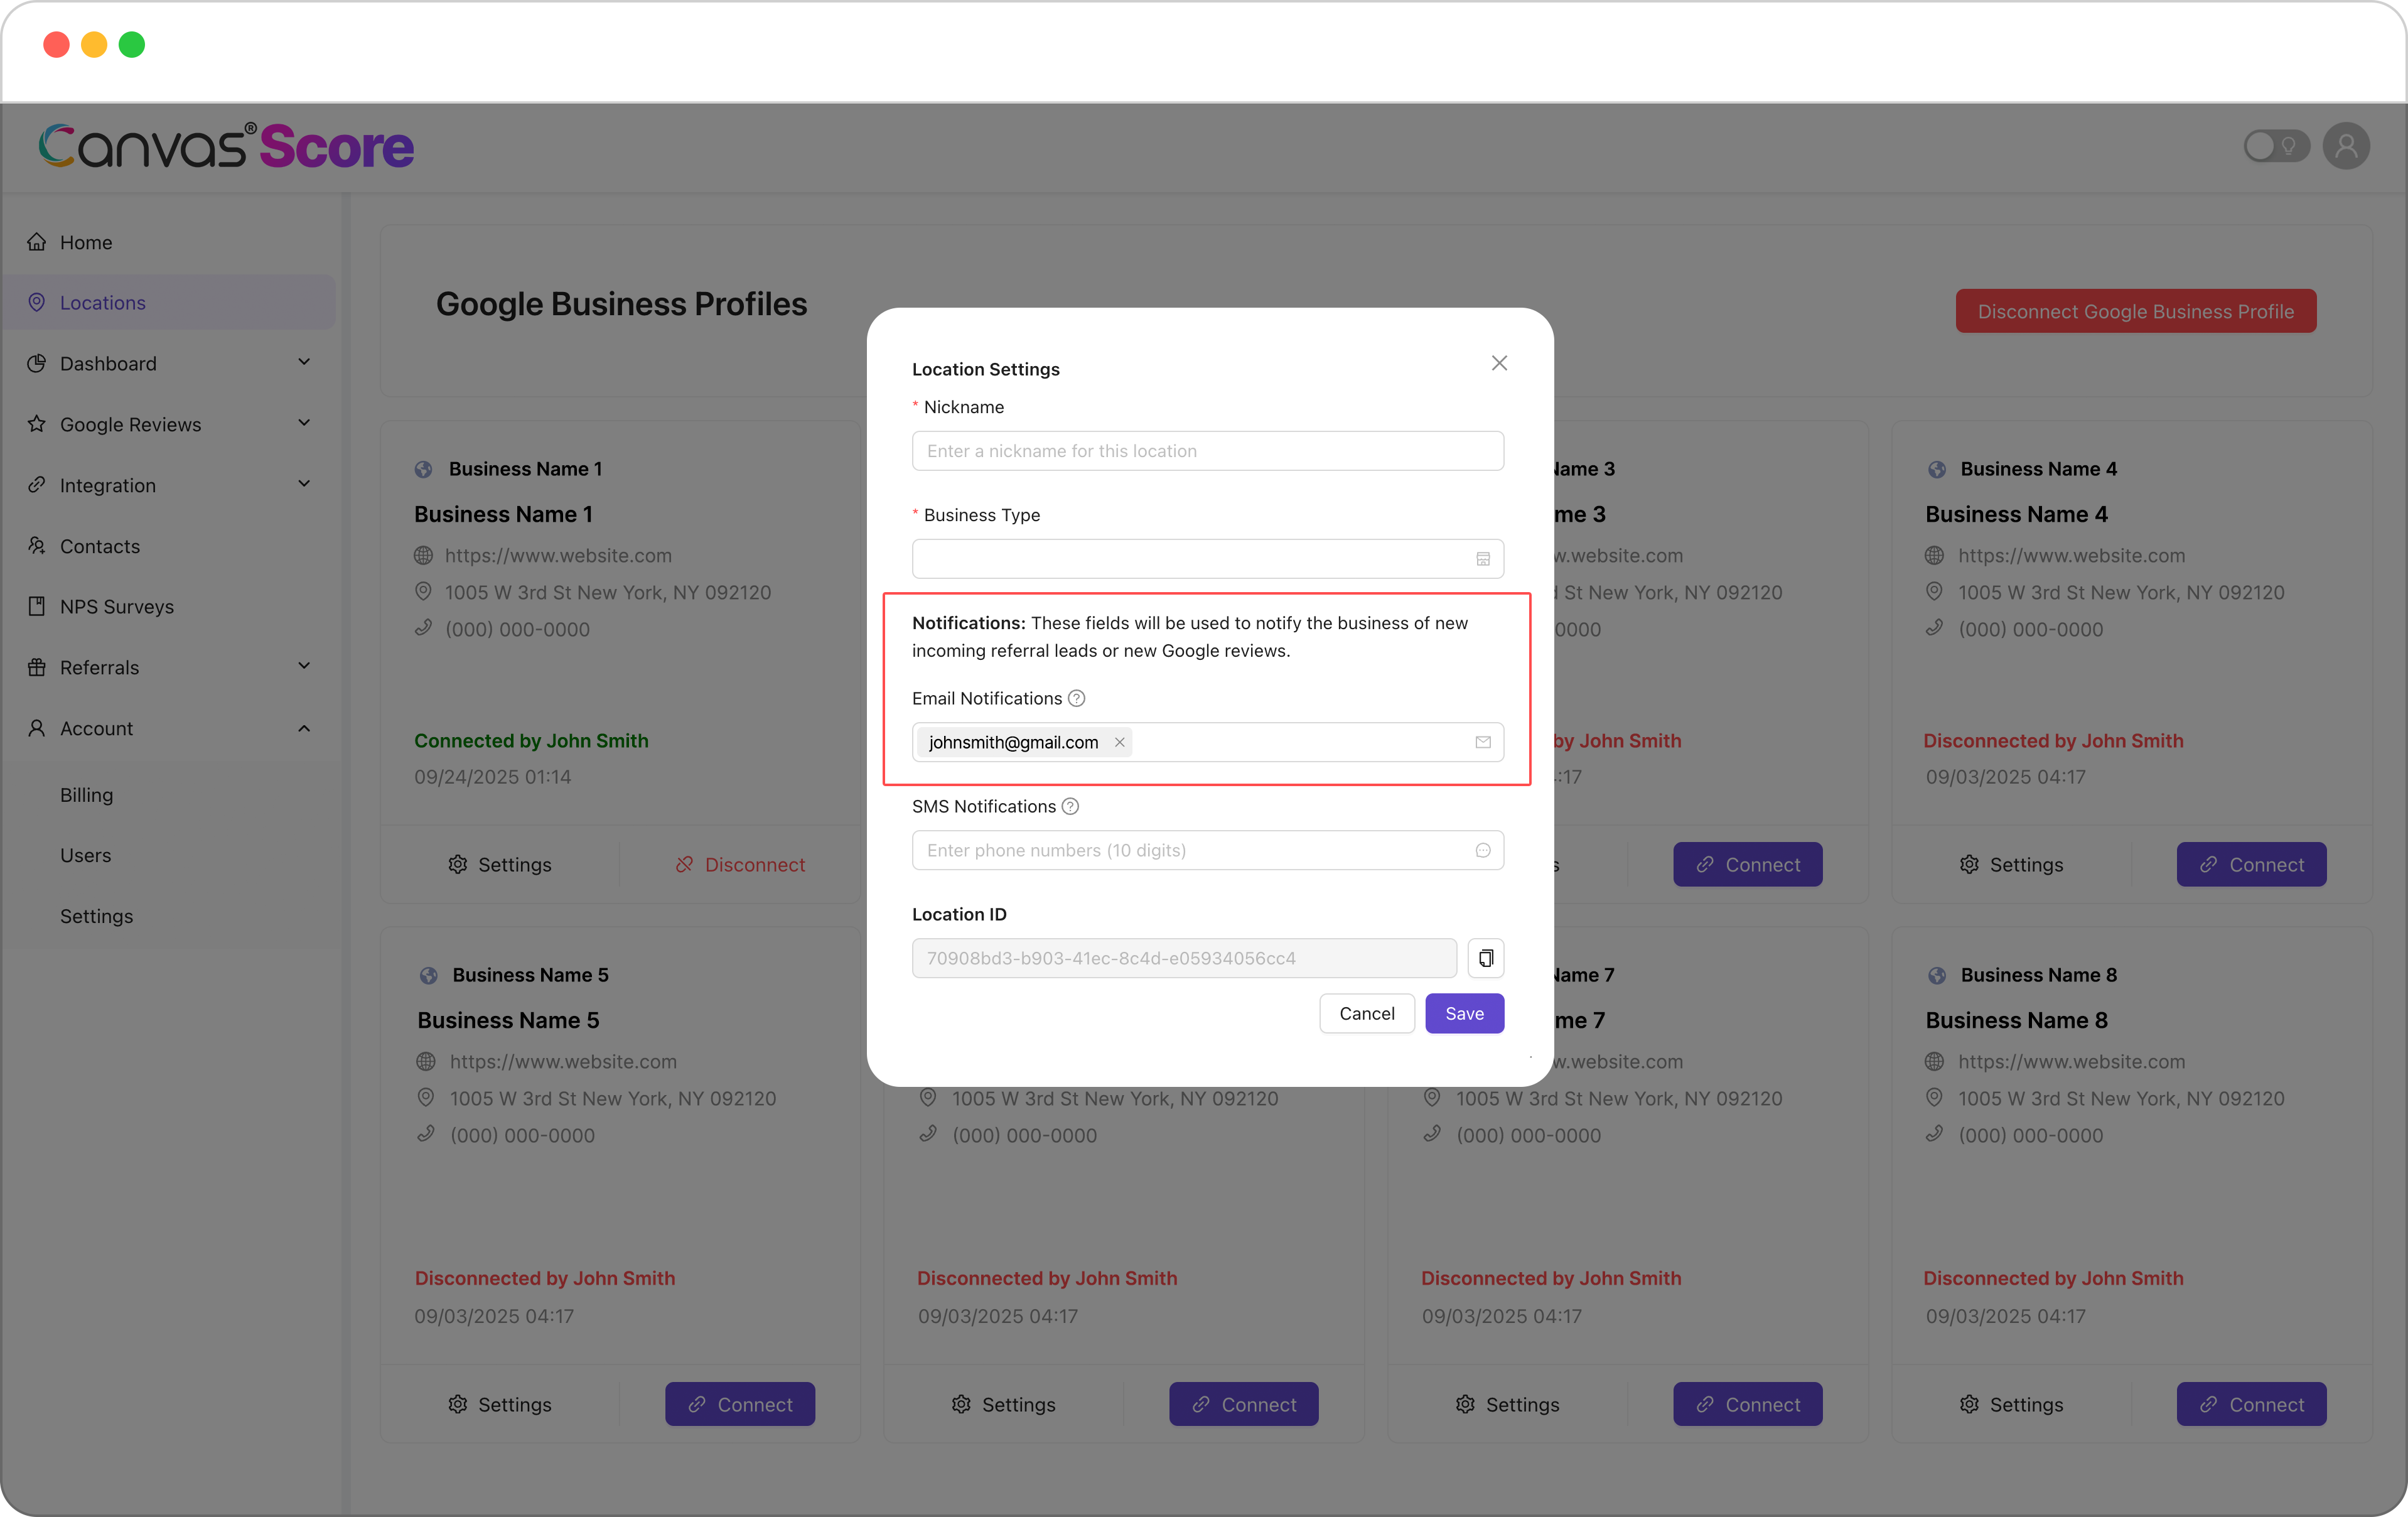The image size is (2408, 1517).
Task: Click the CanvasScore logo
Action: coord(226,146)
